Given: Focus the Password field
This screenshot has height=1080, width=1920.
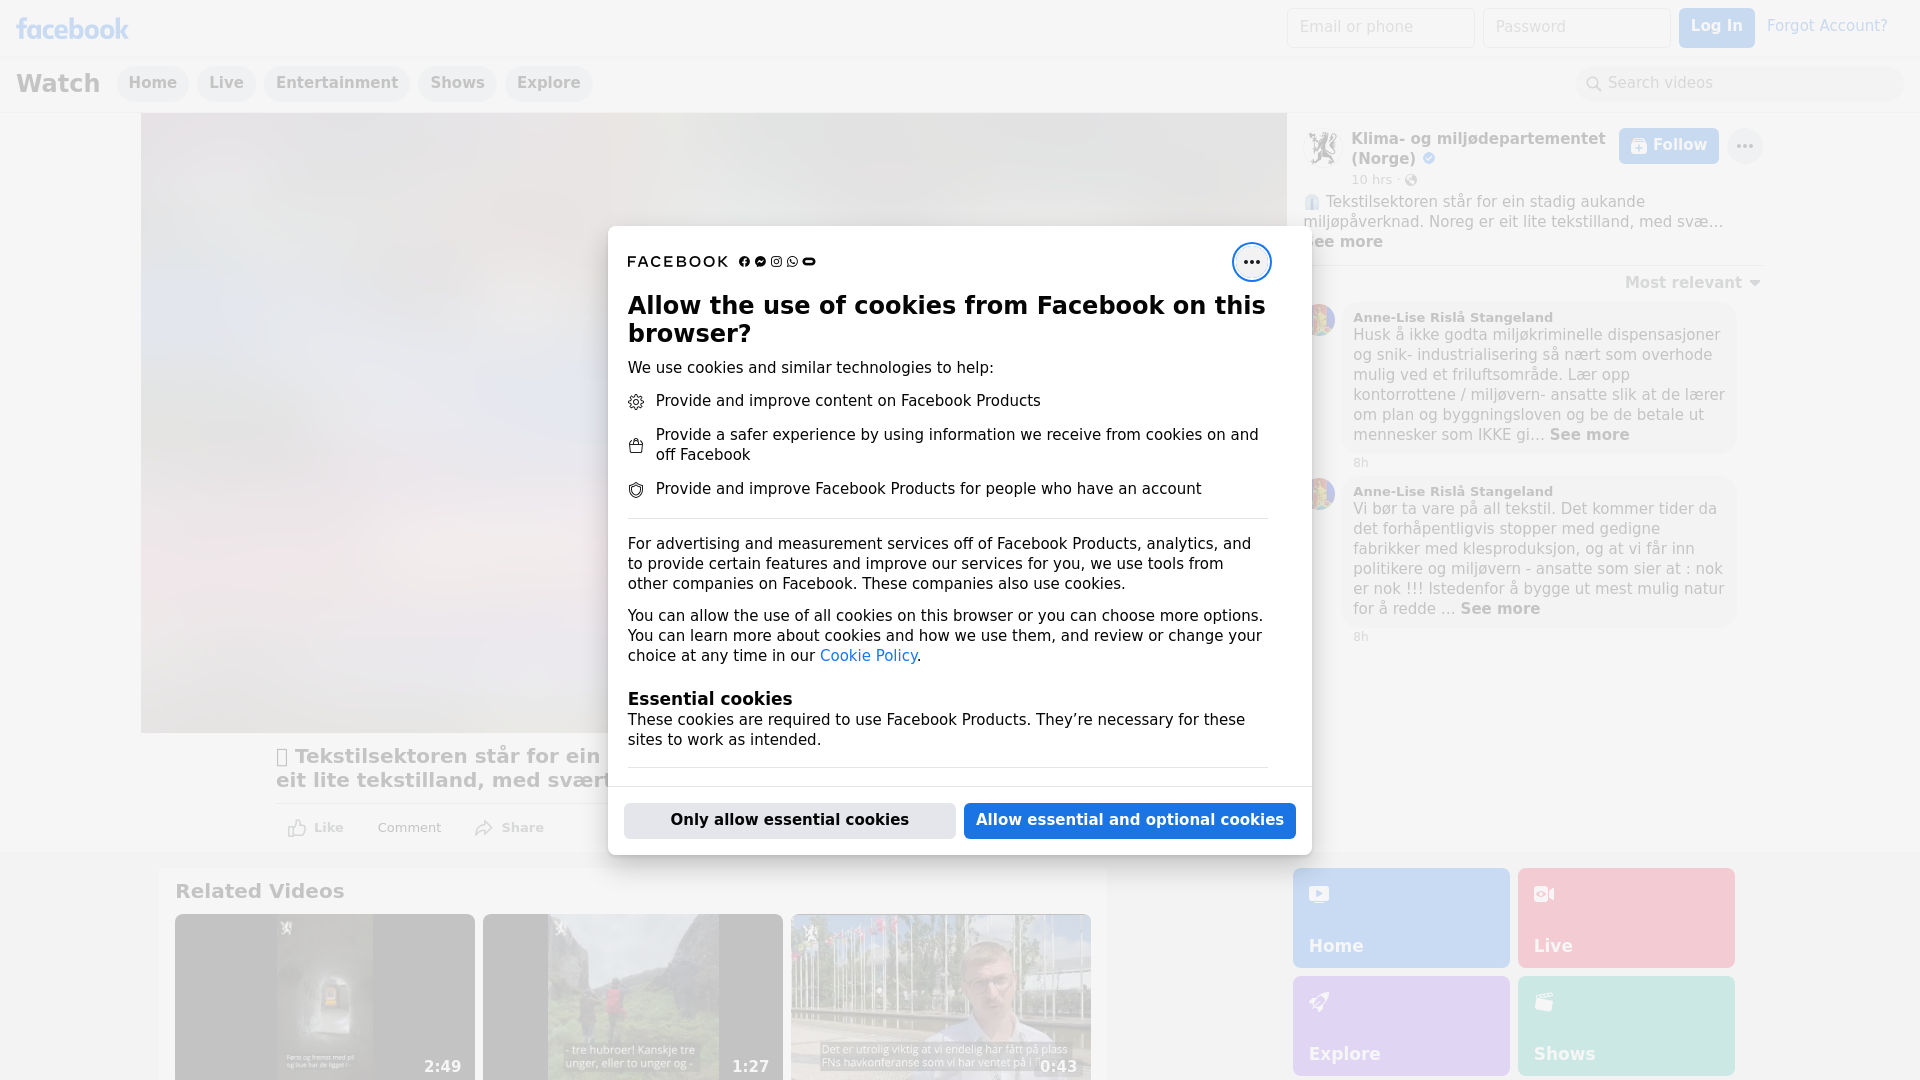Looking at the screenshot, I should pyautogui.click(x=1576, y=28).
